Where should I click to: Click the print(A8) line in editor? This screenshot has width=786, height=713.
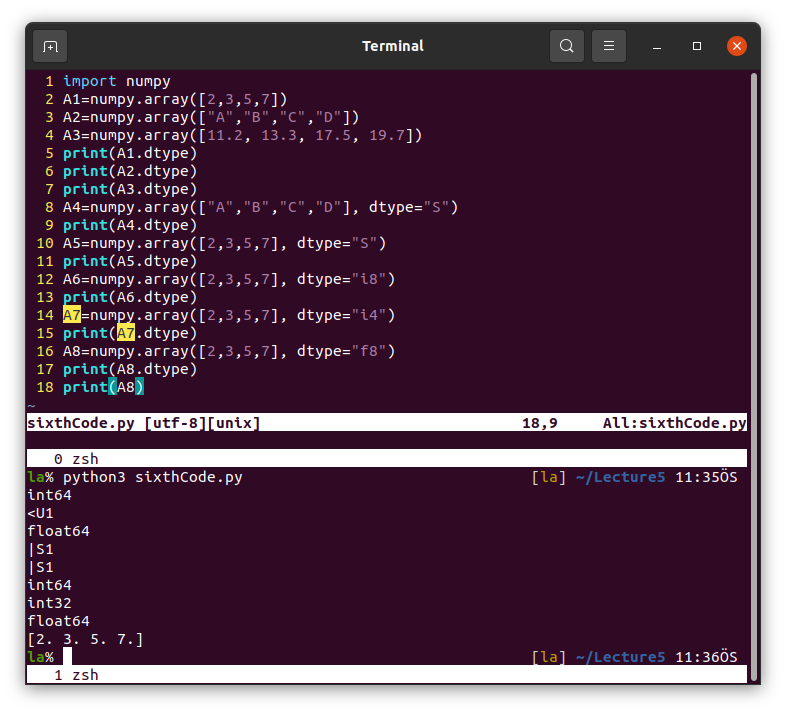104,387
